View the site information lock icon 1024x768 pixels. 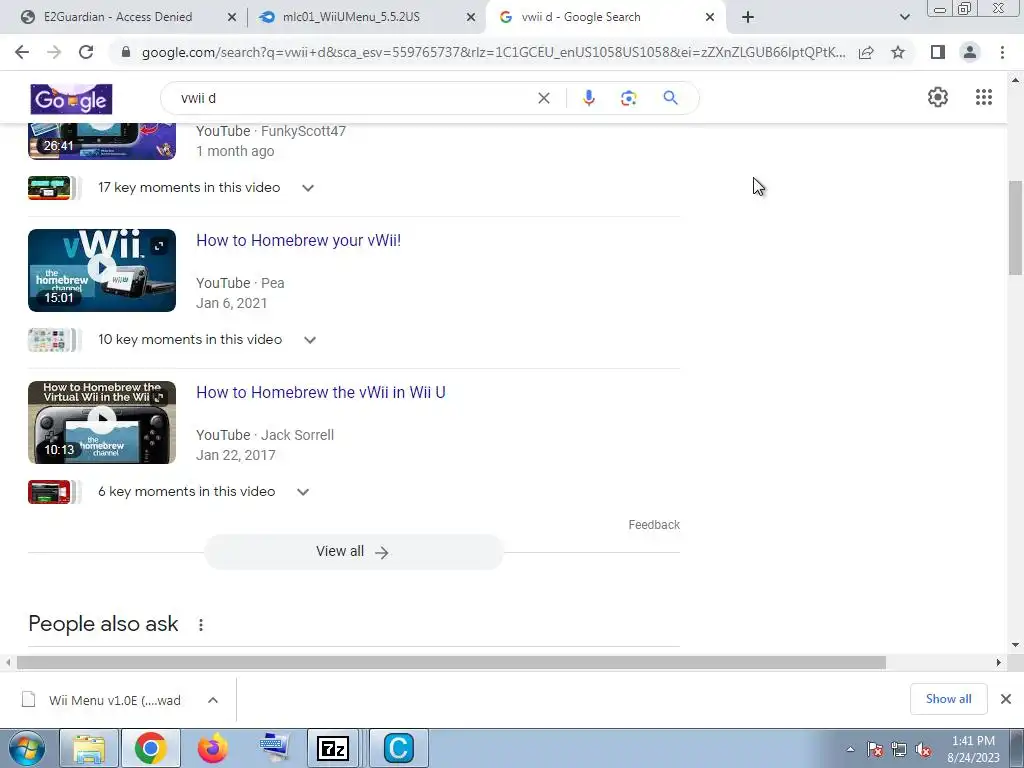126,52
